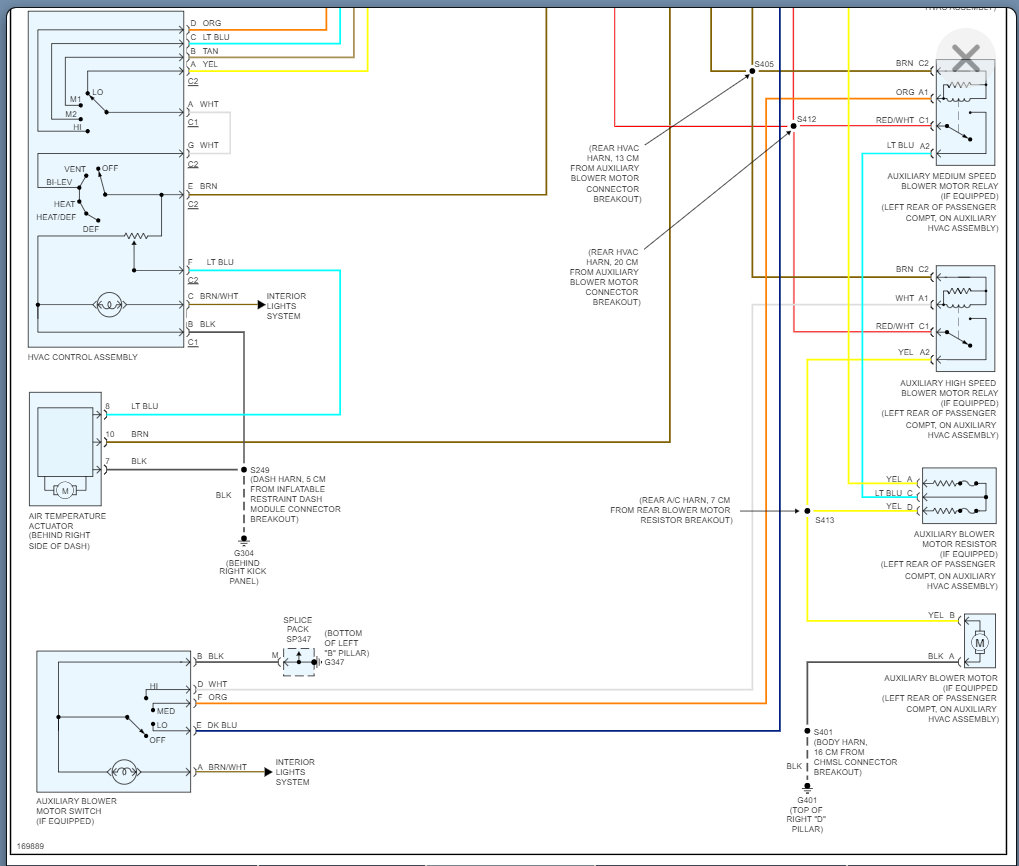Click the S401 splice label

[823, 732]
